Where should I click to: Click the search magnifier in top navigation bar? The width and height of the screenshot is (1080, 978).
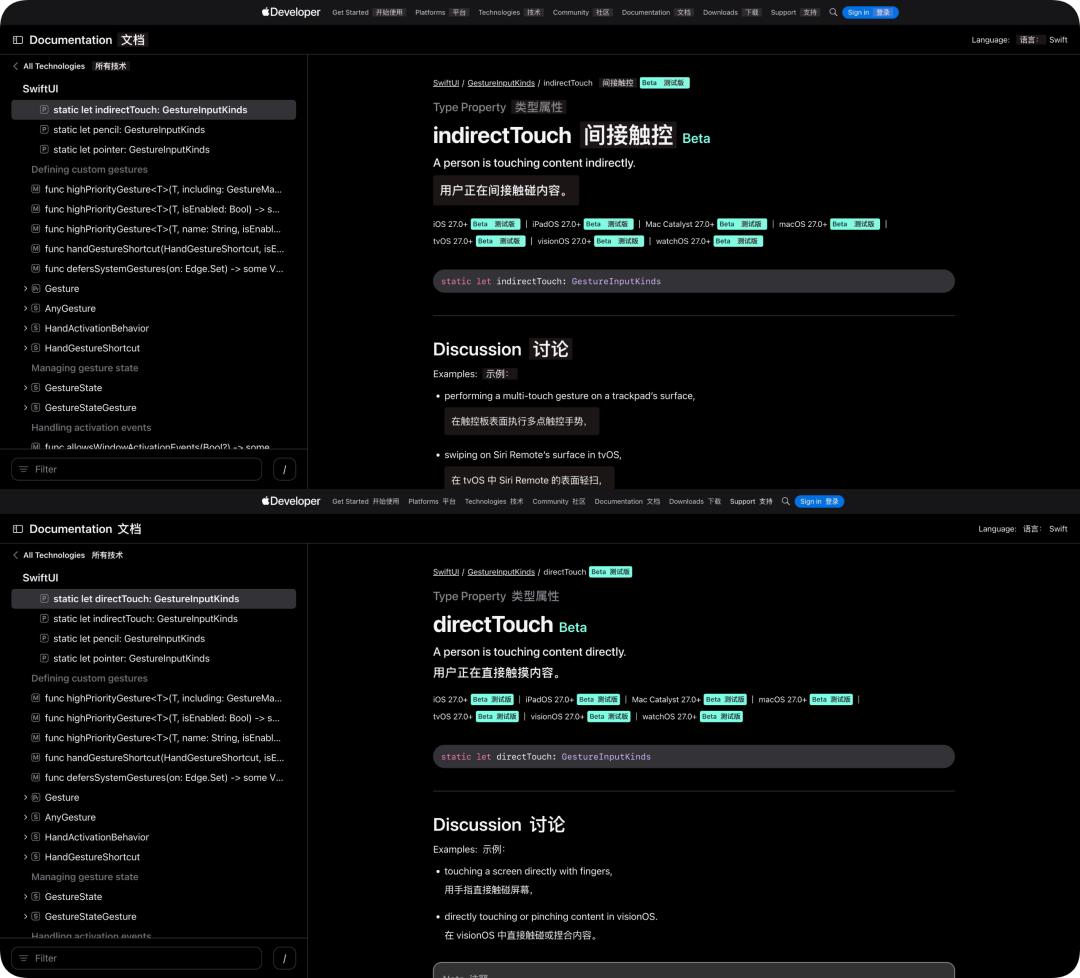point(833,12)
